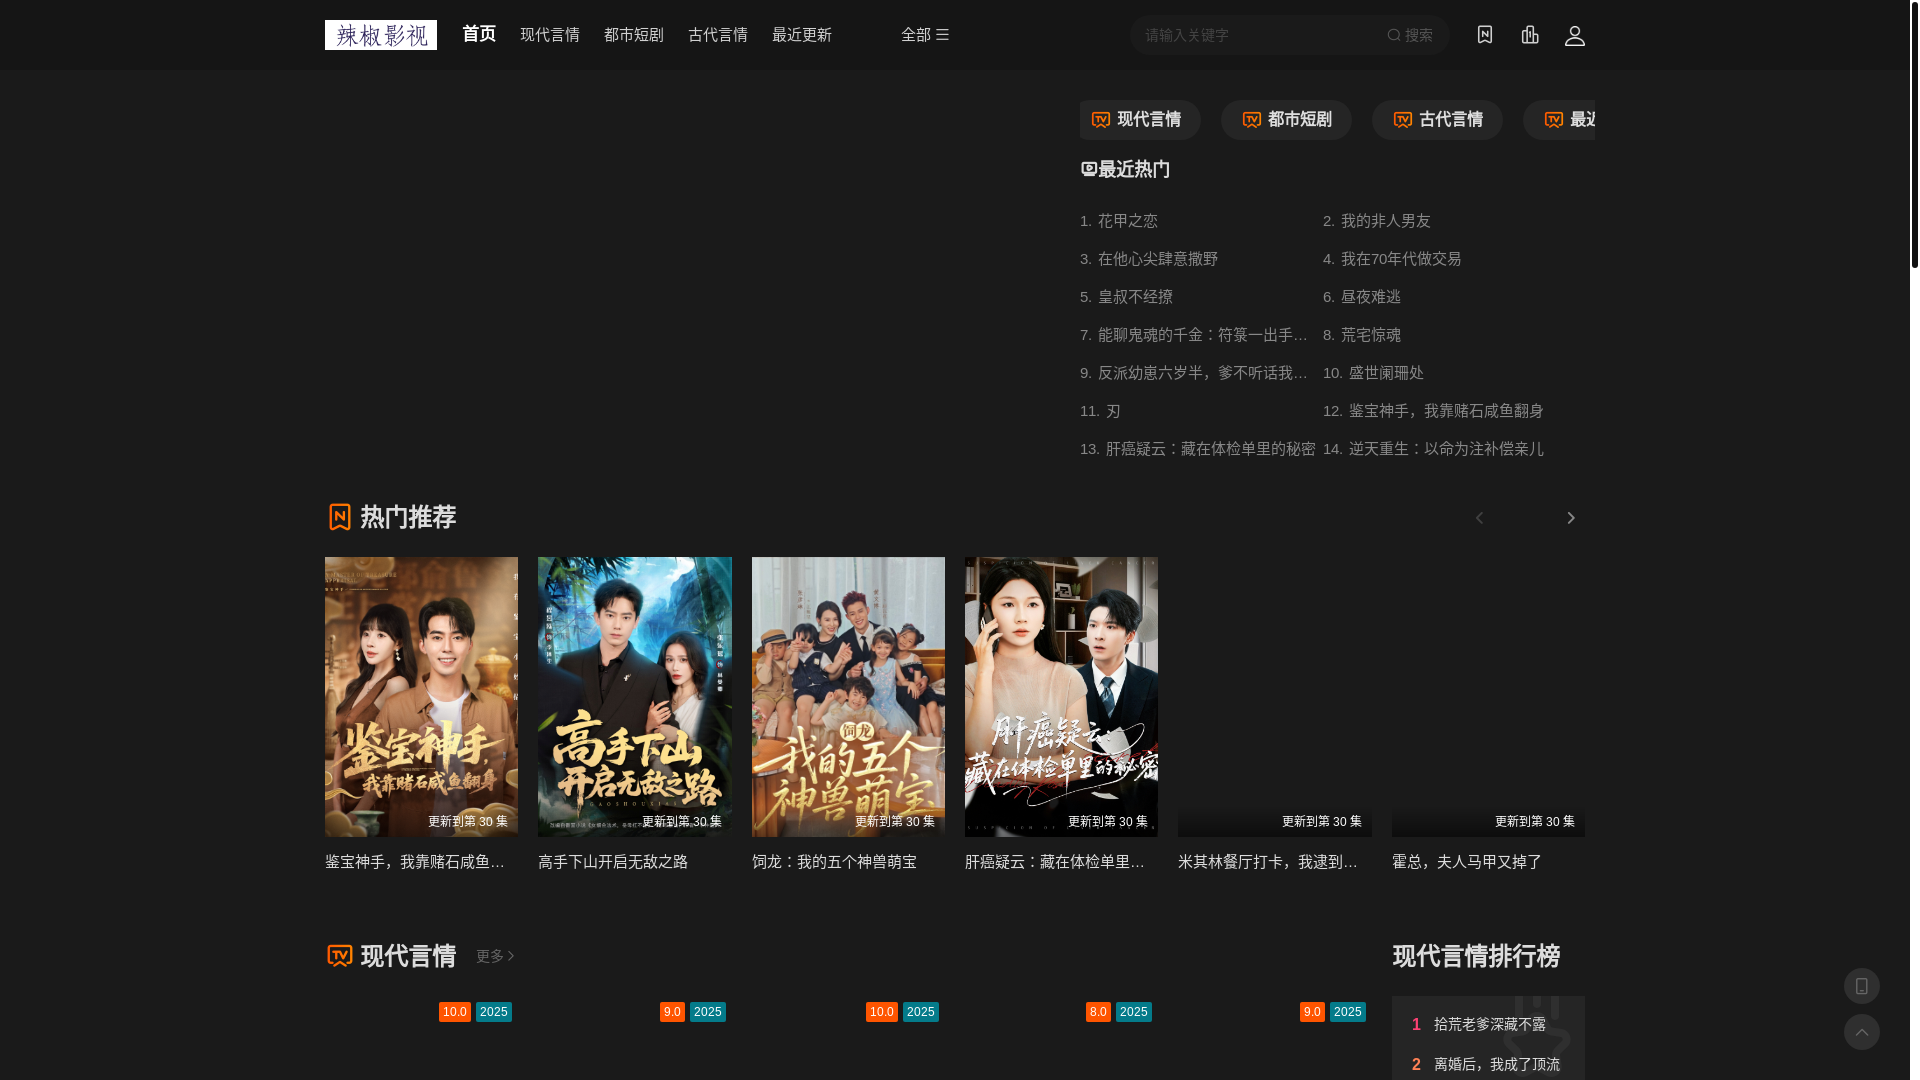
Task: Open the 最近更新 navigation tab
Action: click(x=801, y=35)
